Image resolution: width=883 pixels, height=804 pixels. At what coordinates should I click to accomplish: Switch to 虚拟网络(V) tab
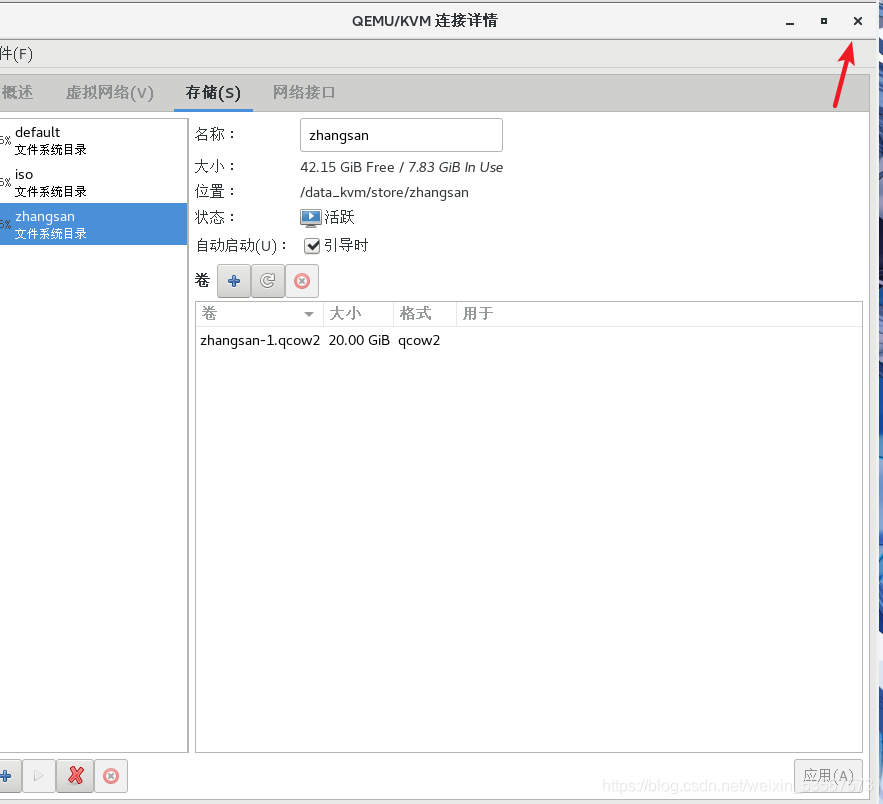coord(110,92)
